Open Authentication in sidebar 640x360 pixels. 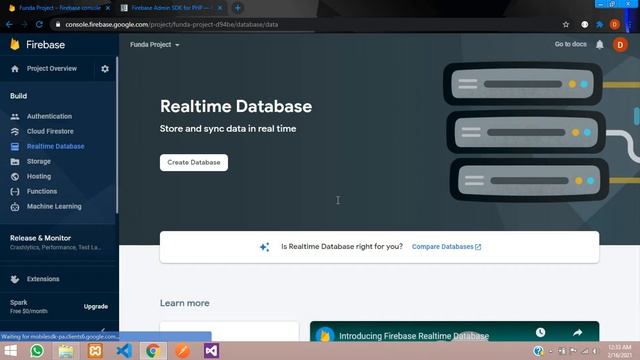49,116
